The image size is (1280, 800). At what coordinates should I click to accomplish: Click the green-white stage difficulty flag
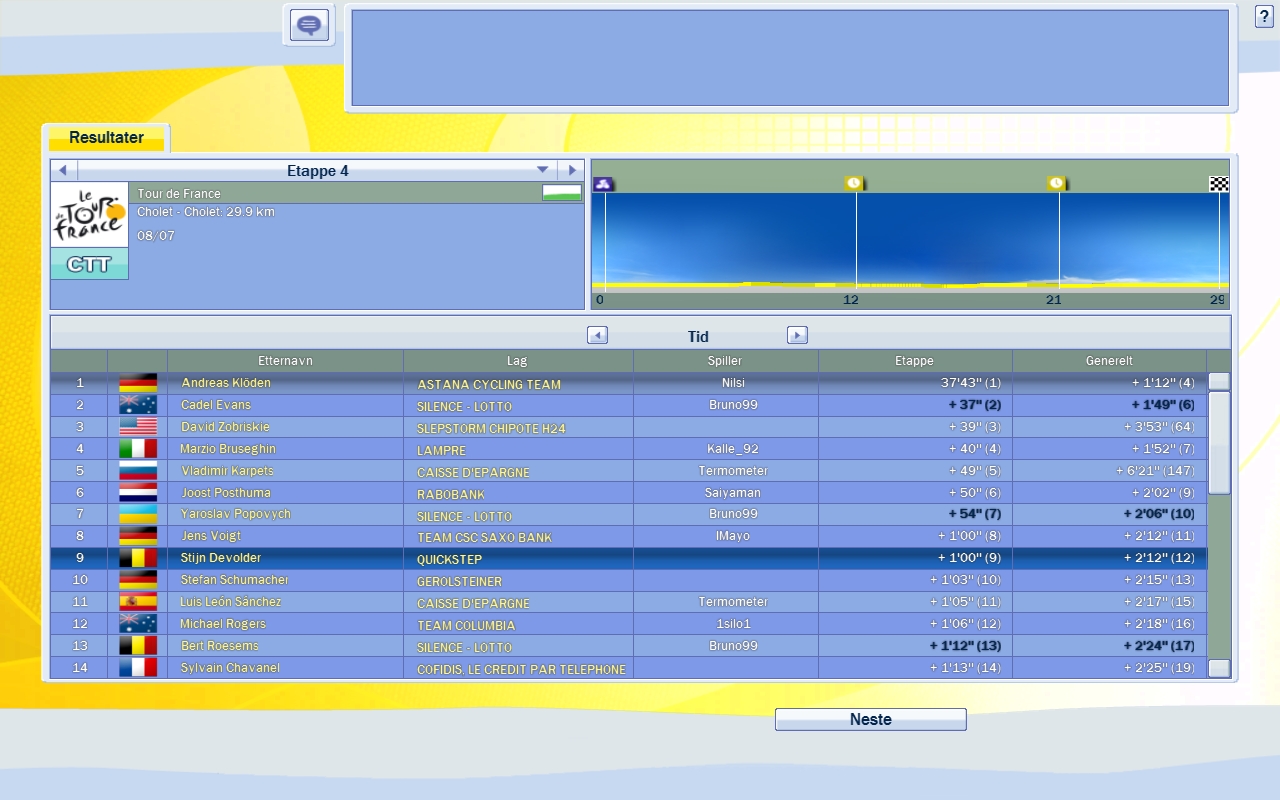tap(562, 193)
